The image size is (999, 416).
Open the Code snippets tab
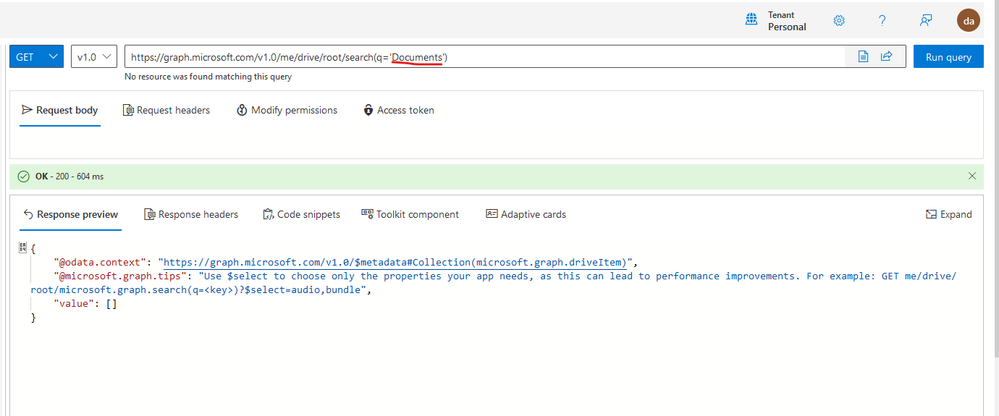(301, 215)
